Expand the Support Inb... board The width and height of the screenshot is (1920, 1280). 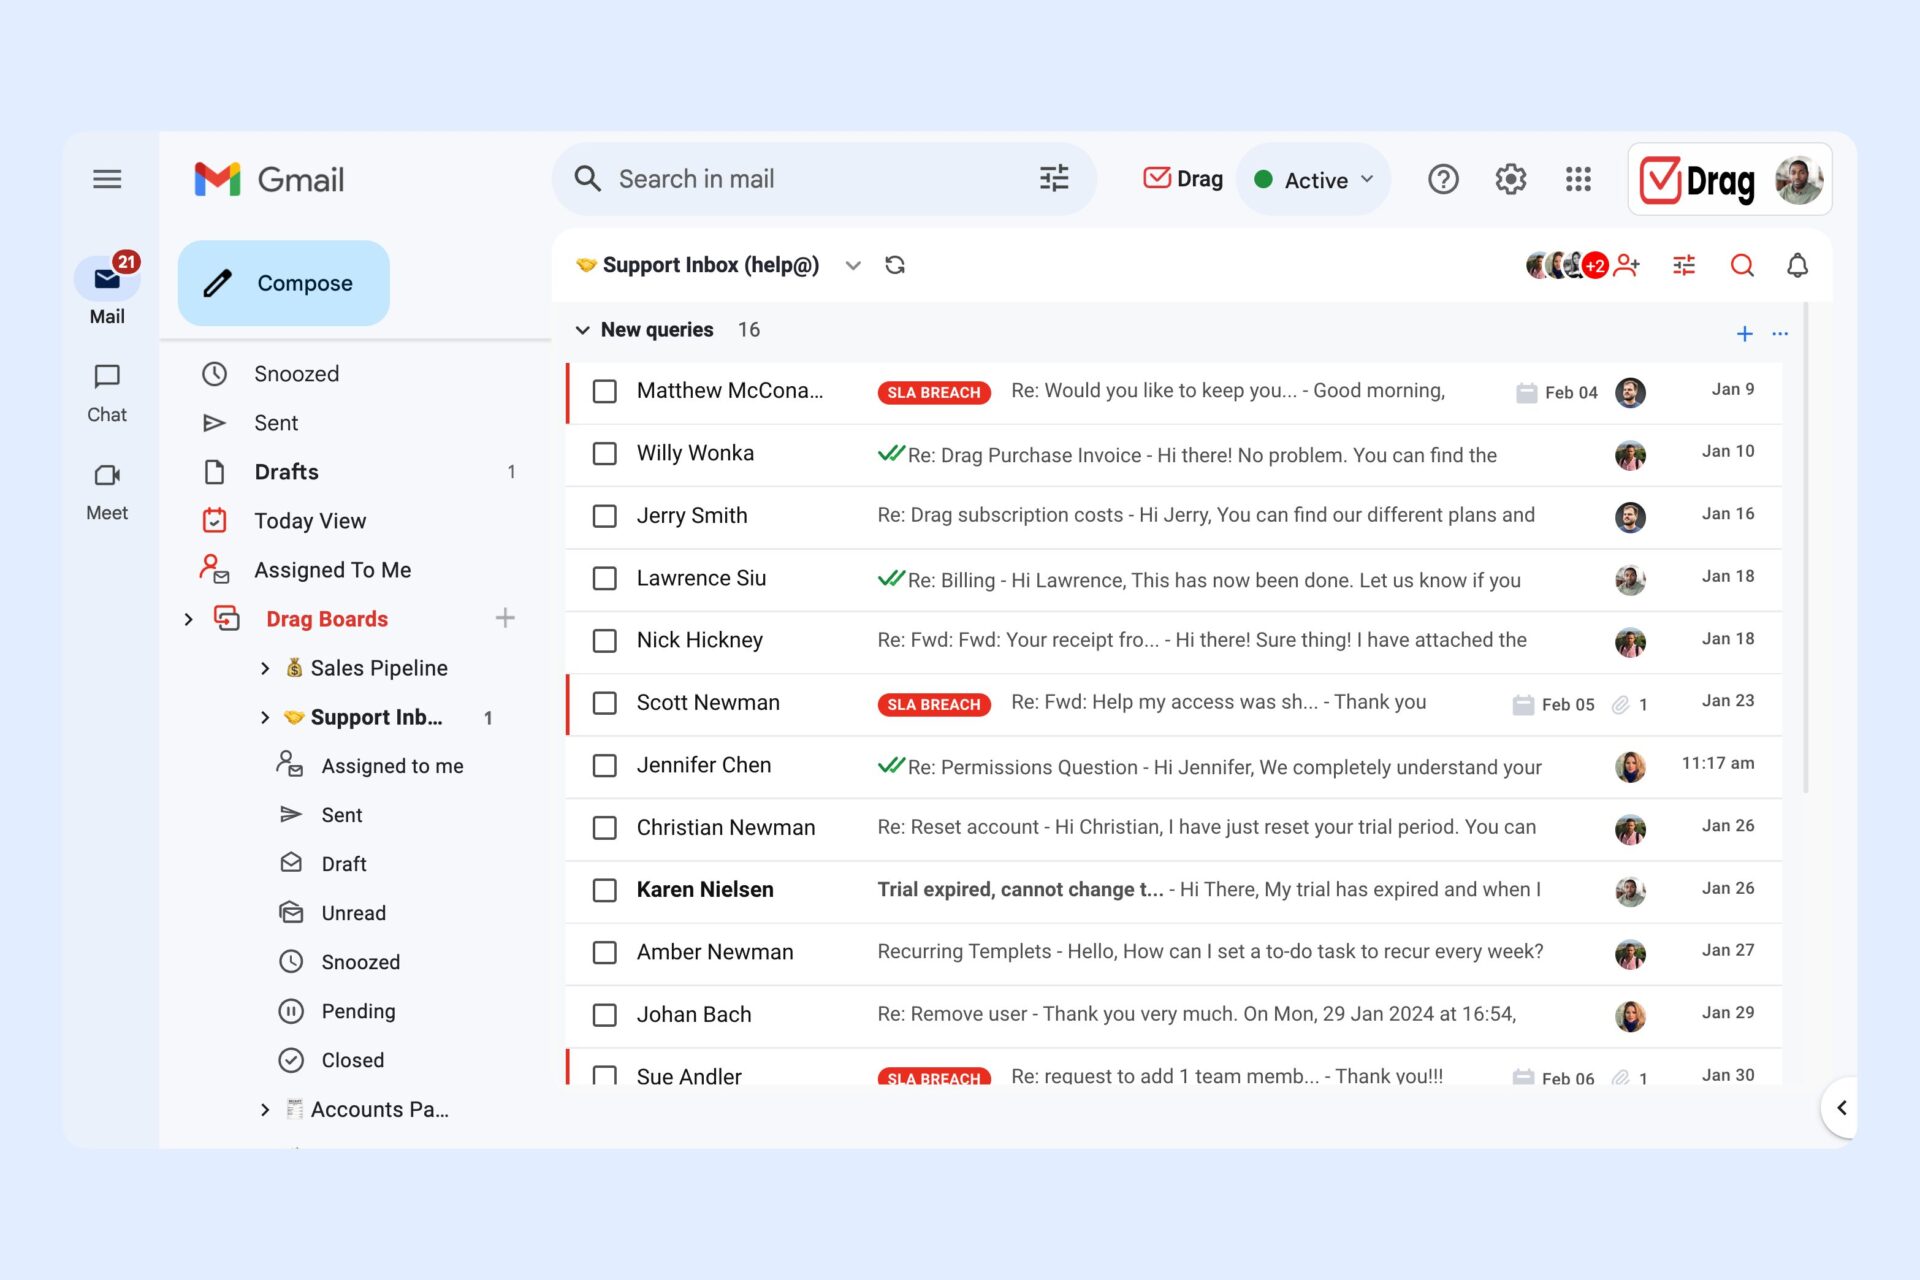pos(265,717)
